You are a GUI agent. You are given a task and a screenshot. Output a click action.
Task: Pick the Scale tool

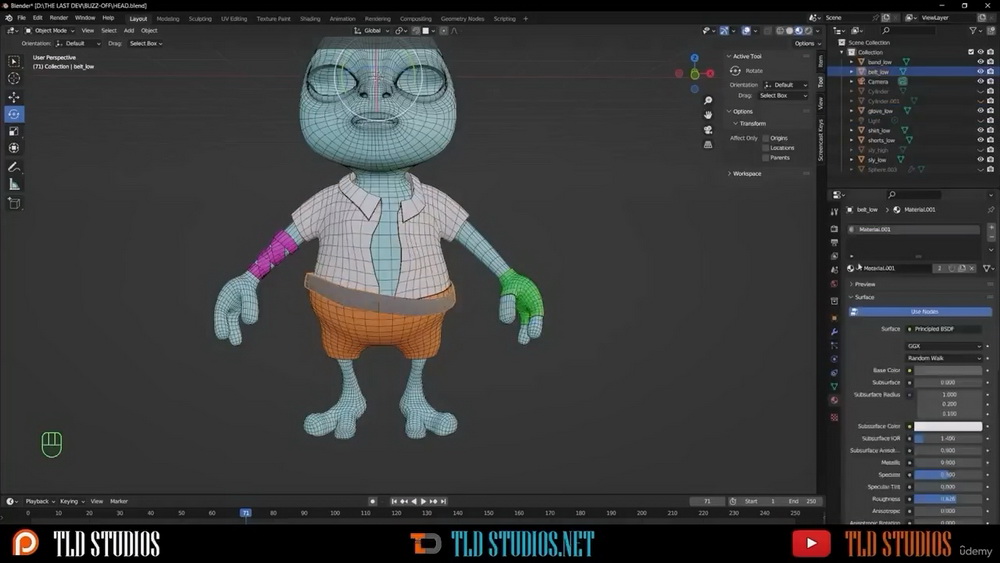(x=13, y=131)
